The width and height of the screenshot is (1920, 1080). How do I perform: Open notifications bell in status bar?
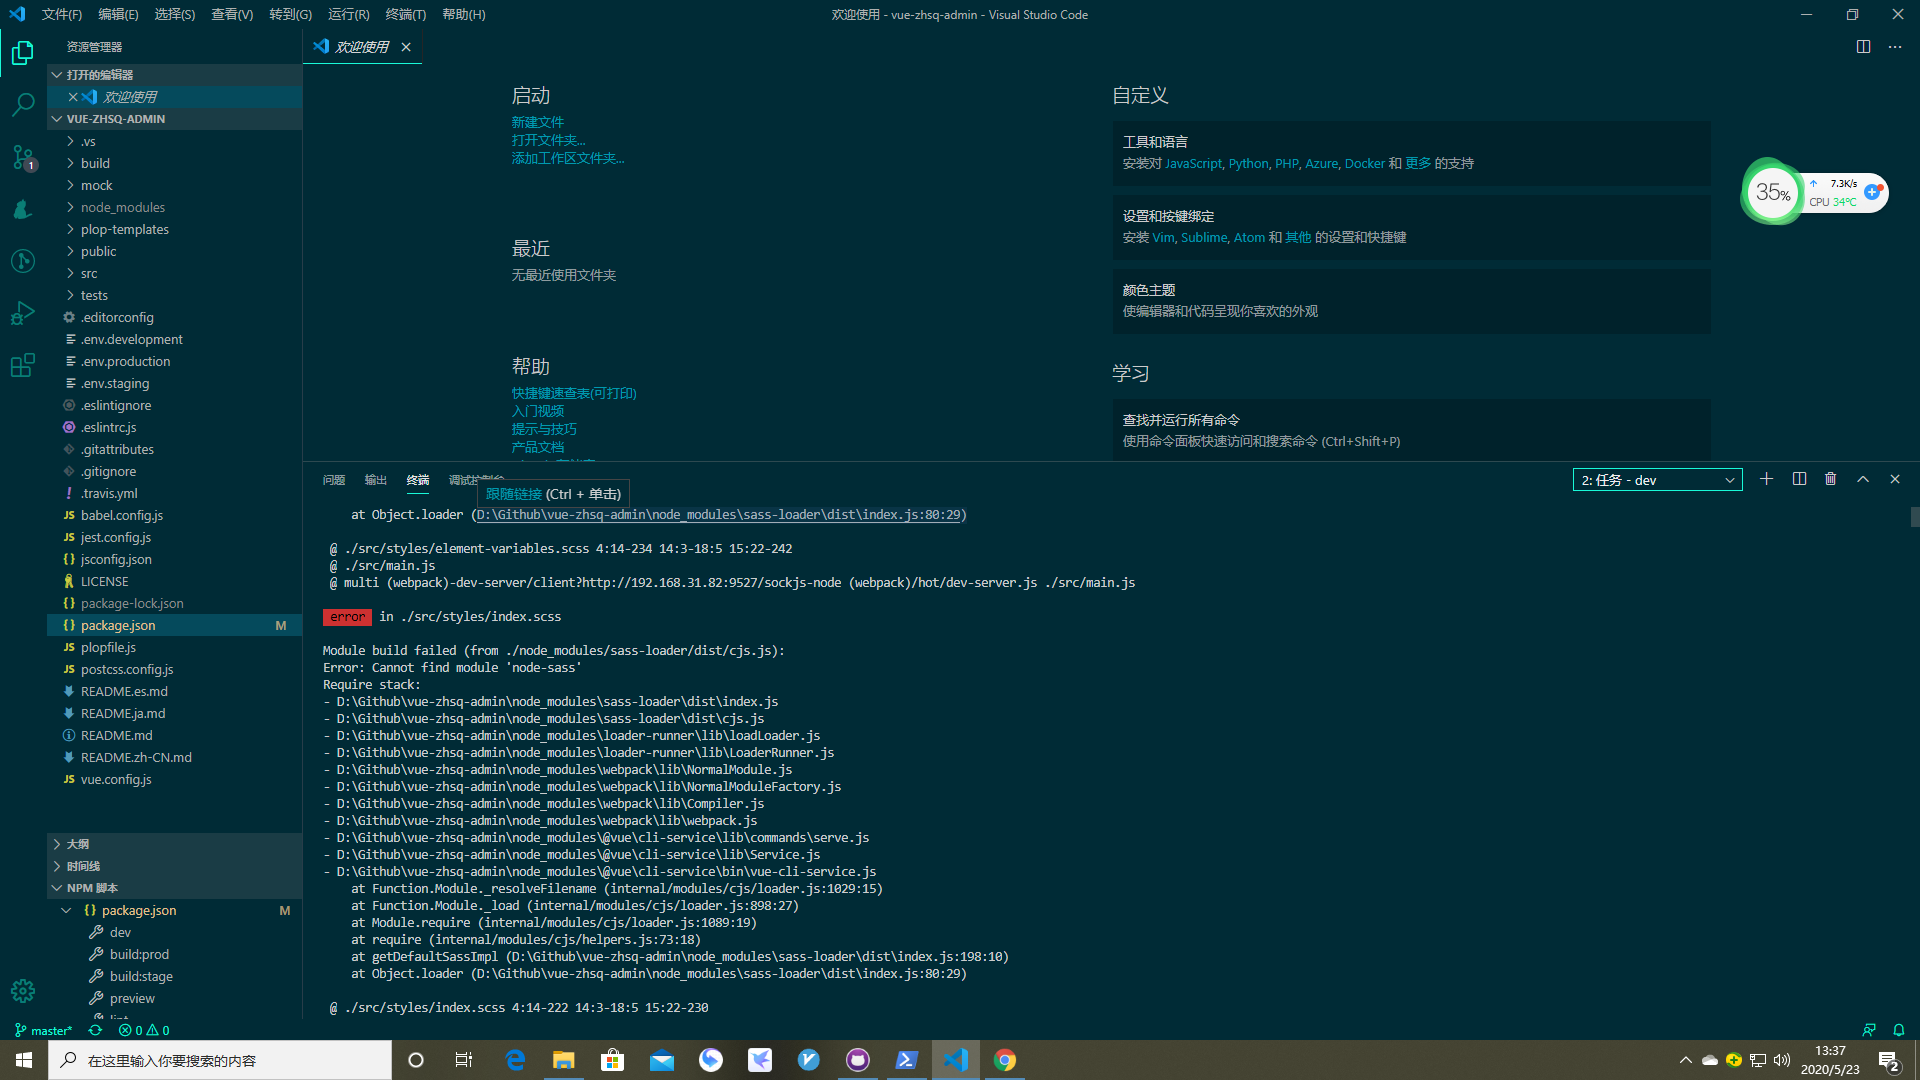(x=1899, y=1030)
